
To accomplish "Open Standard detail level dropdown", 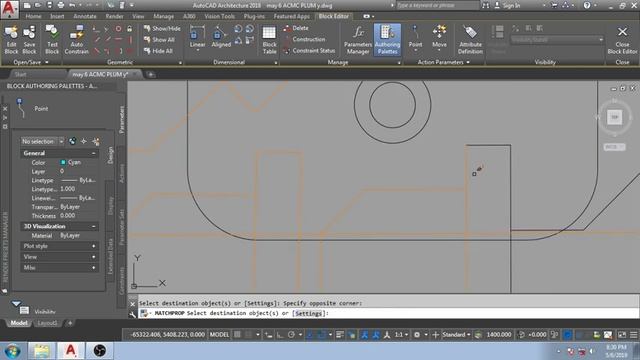I will click(x=456, y=334).
